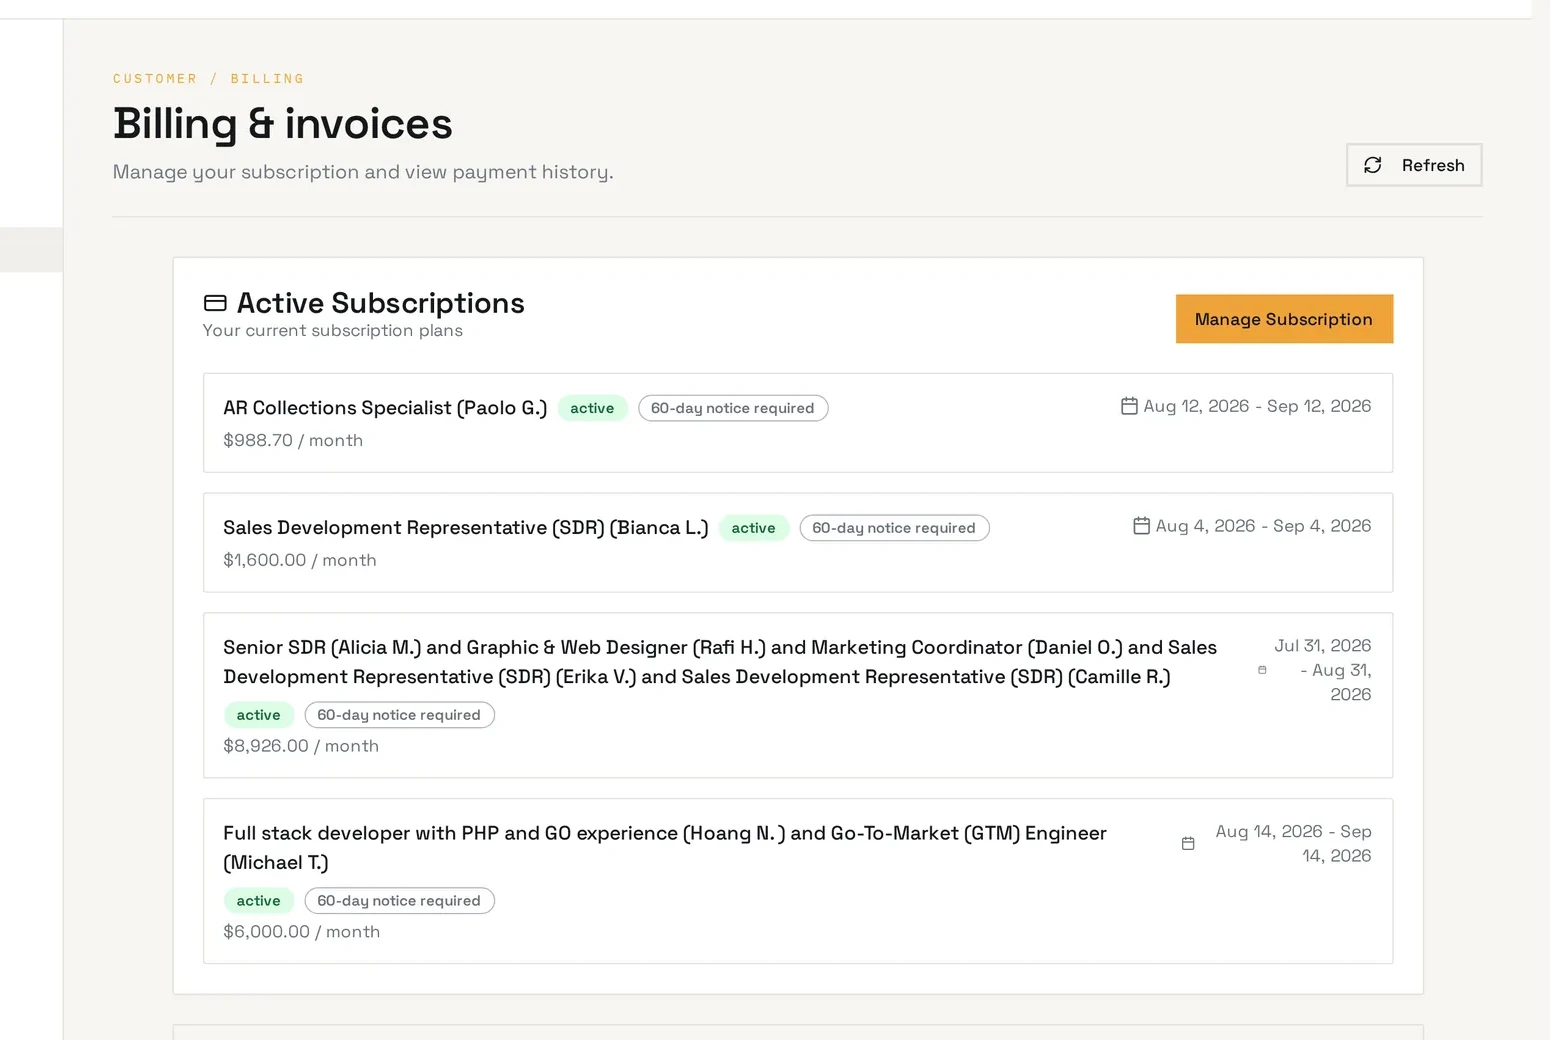Click the credit card icon beside Active Subscriptions
This screenshot has width=1550, height=1040.
coord(215,303)
